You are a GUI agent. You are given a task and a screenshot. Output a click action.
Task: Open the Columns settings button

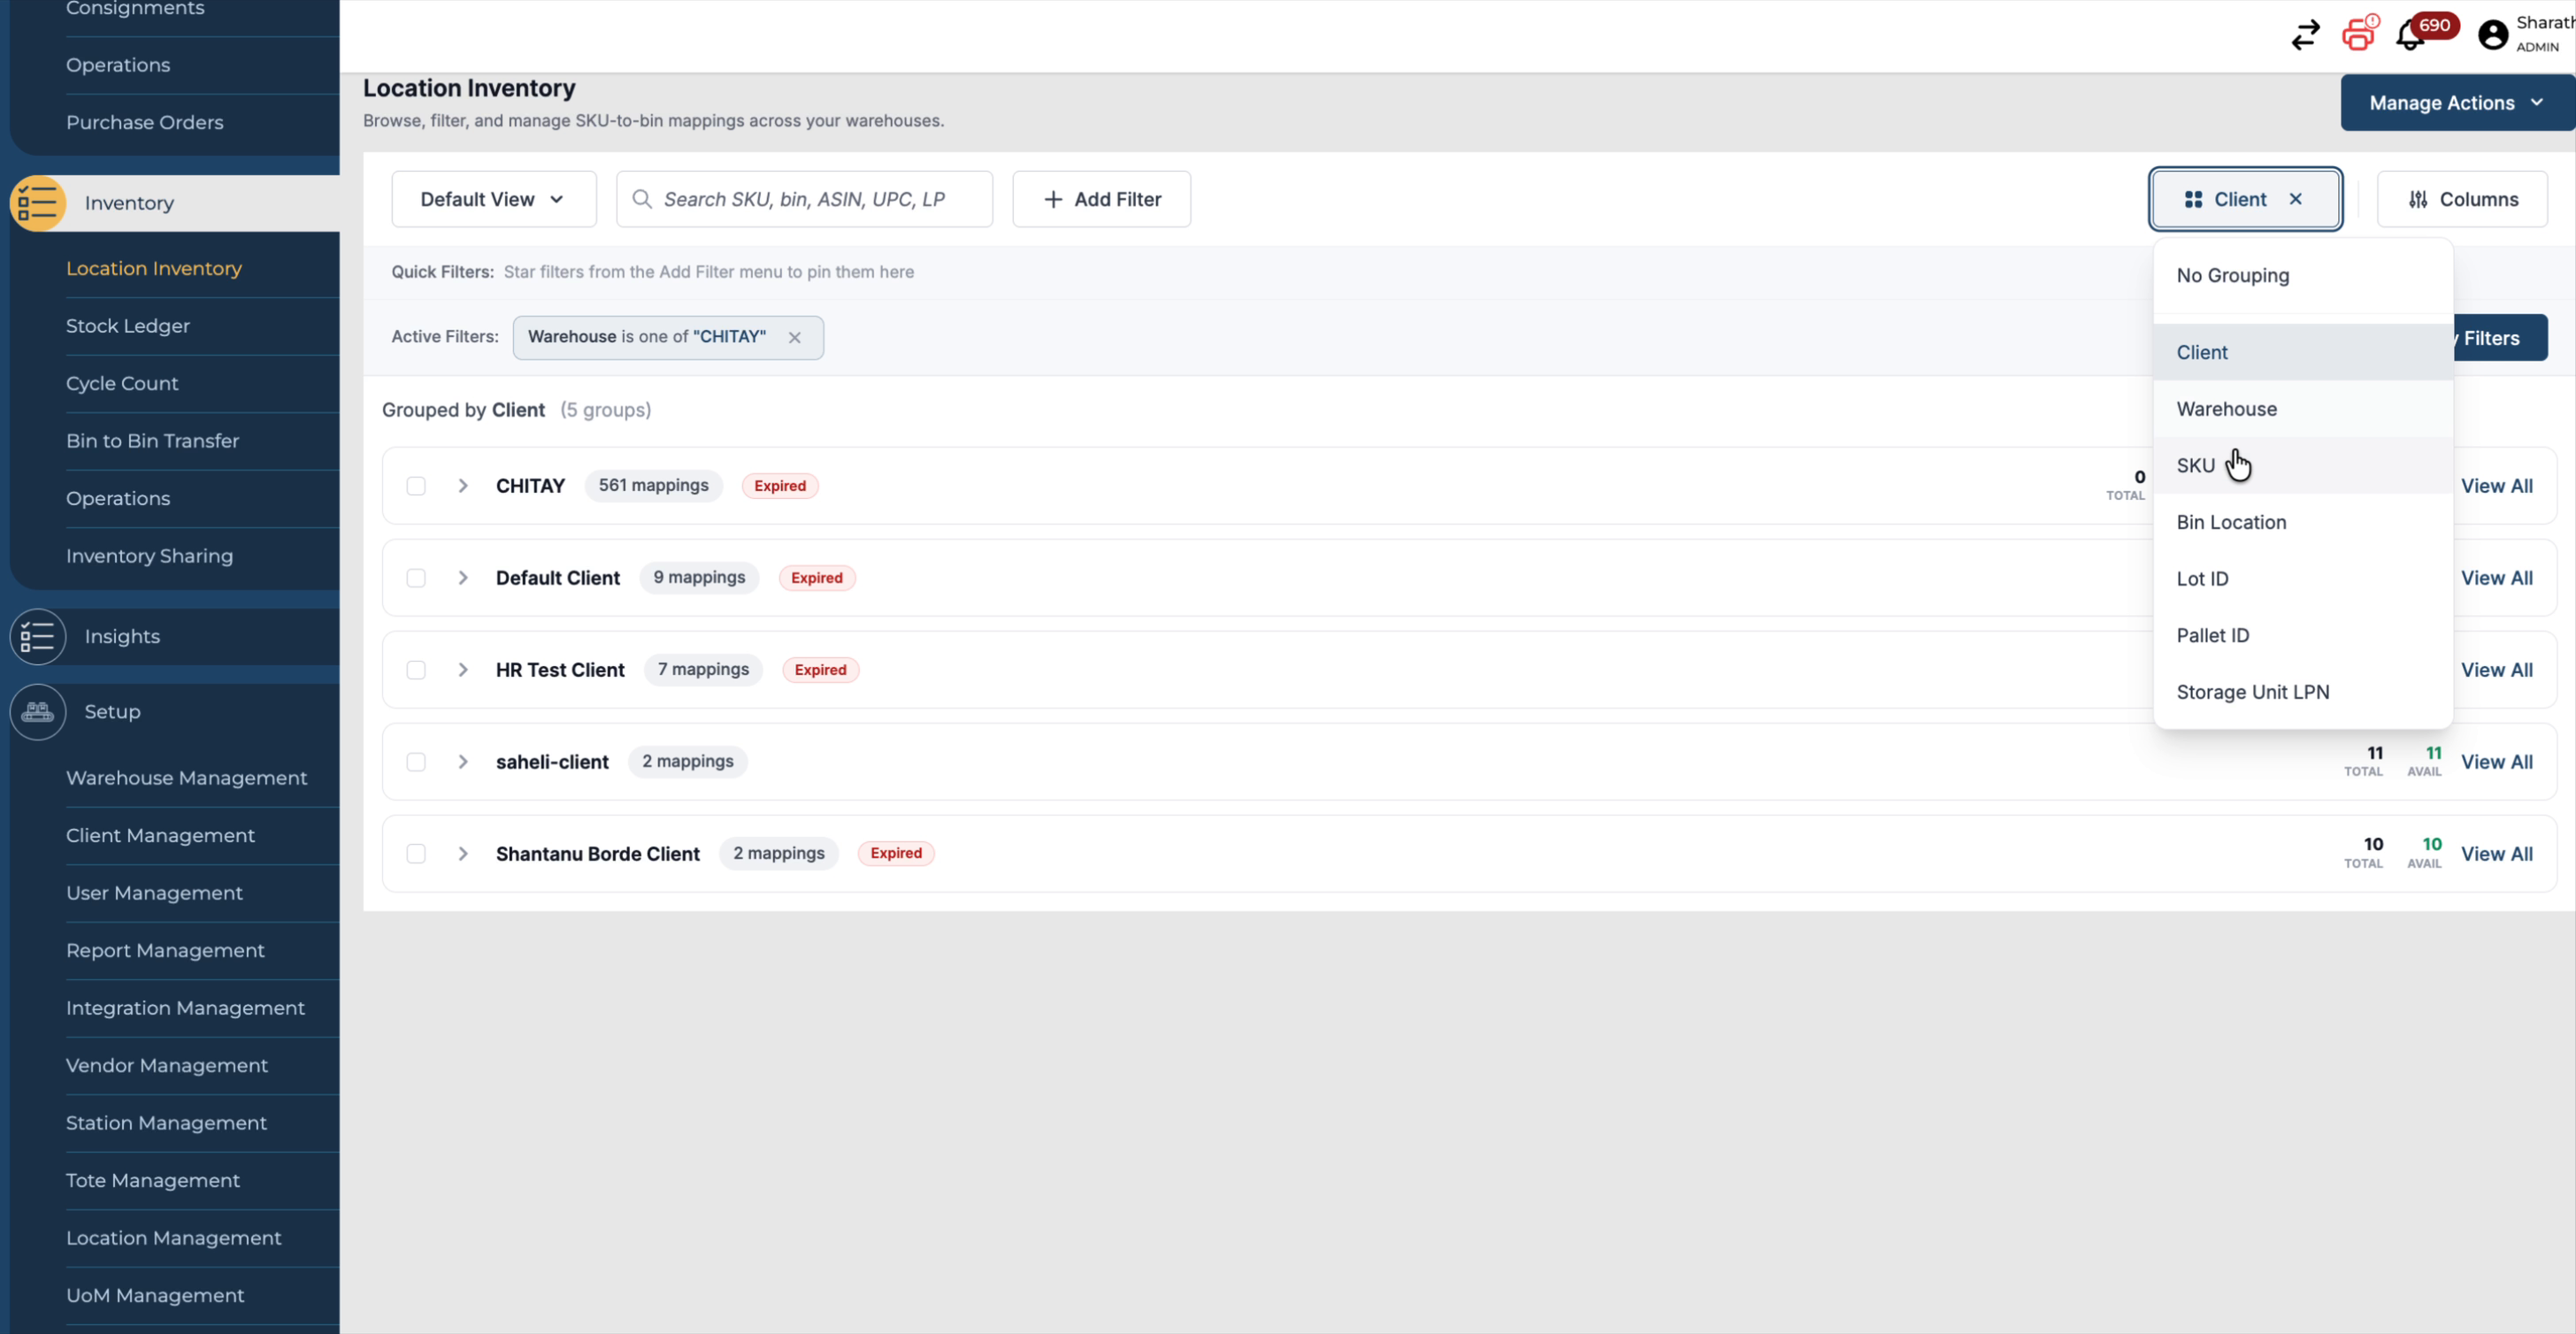coord(2462,199)
